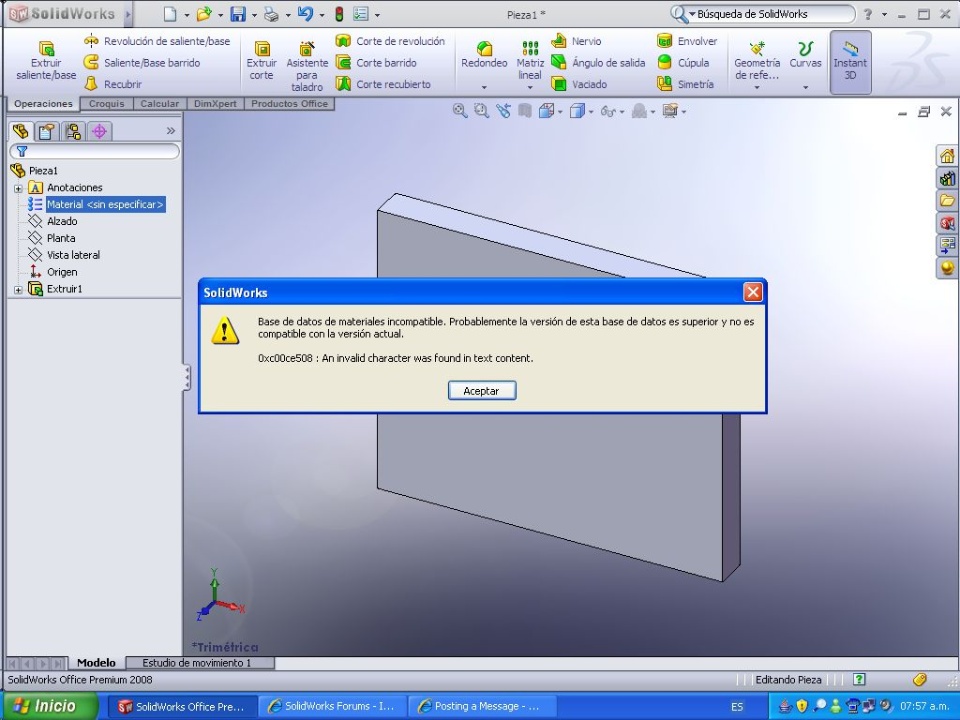Close the SolidWorks error dialog

tap(753, 292)
